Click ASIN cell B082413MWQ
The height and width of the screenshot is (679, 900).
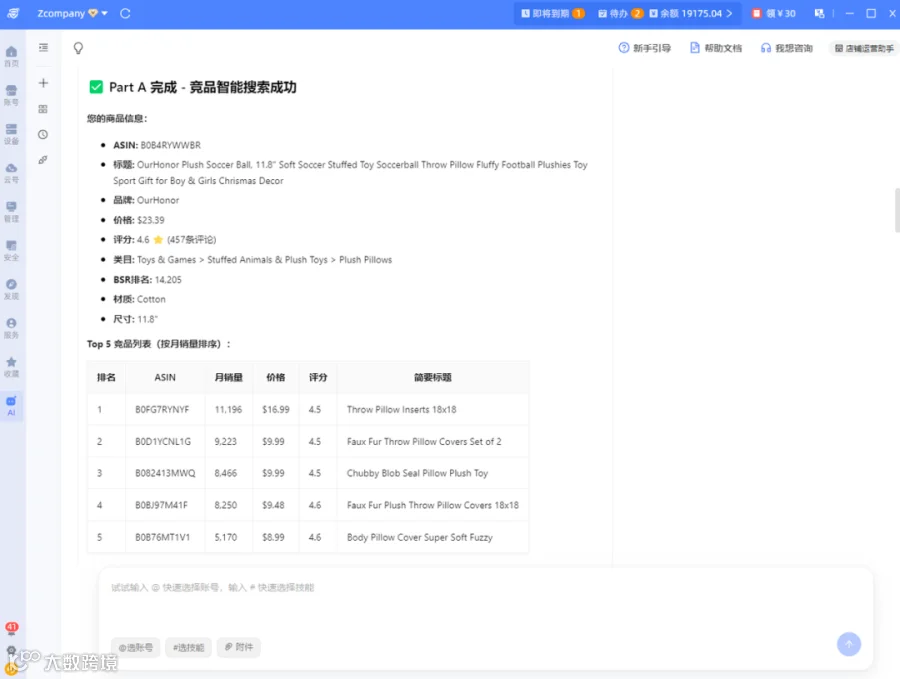165,473
